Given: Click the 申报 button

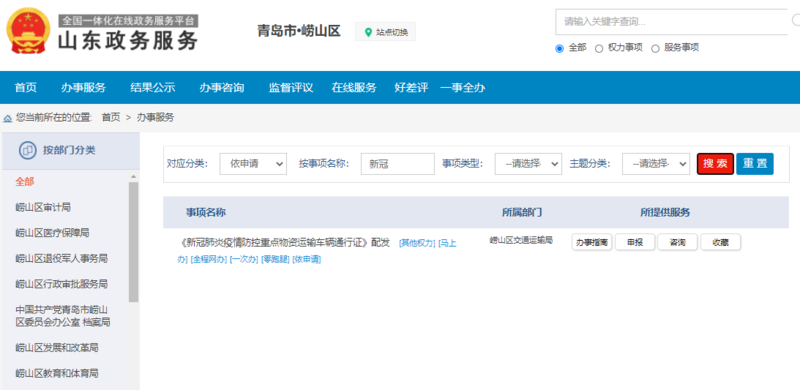Looking at the screenshot, I should pos(635,242).
